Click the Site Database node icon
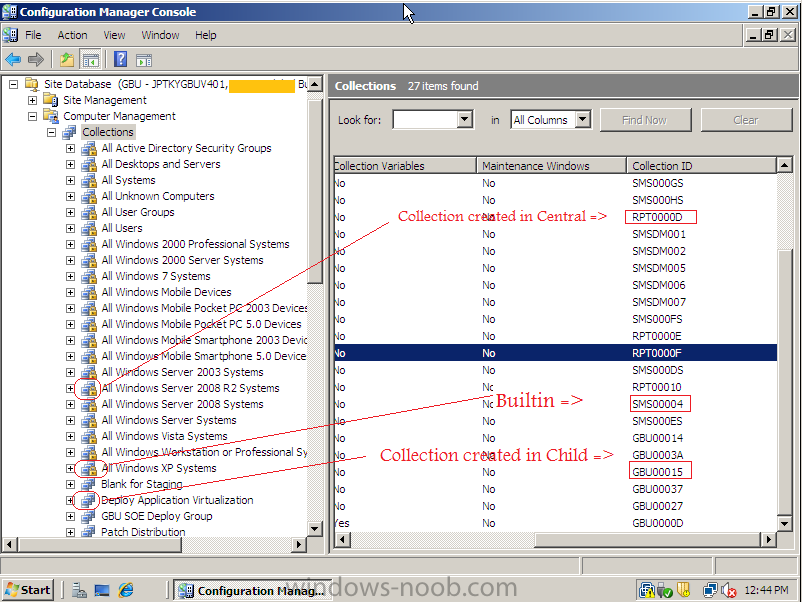Screen dimensions: 802x602 pyautogui.click(x=32, y=84)
